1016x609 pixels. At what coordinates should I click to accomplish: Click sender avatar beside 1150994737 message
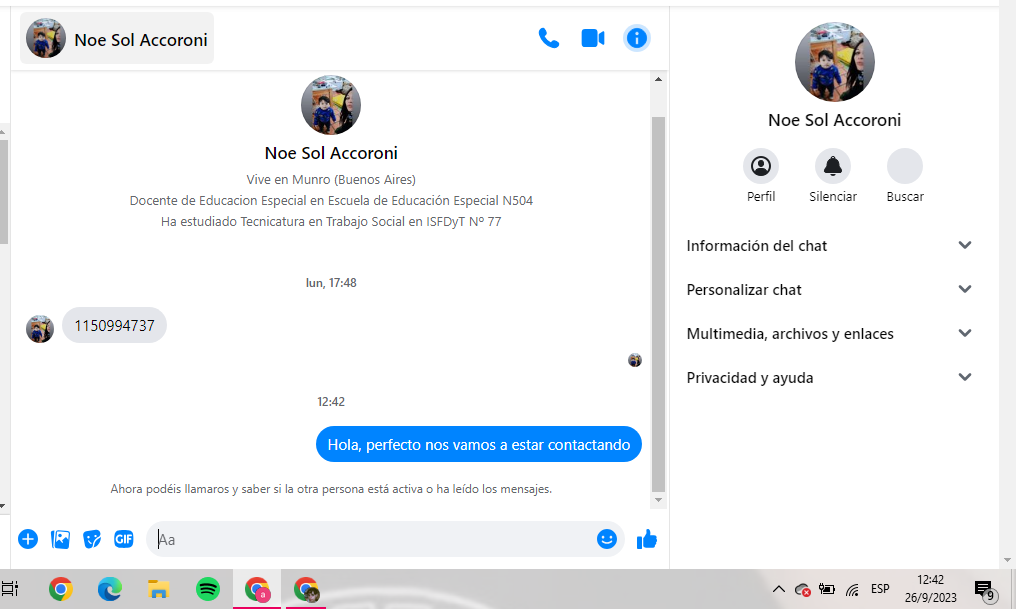[40, 329]
